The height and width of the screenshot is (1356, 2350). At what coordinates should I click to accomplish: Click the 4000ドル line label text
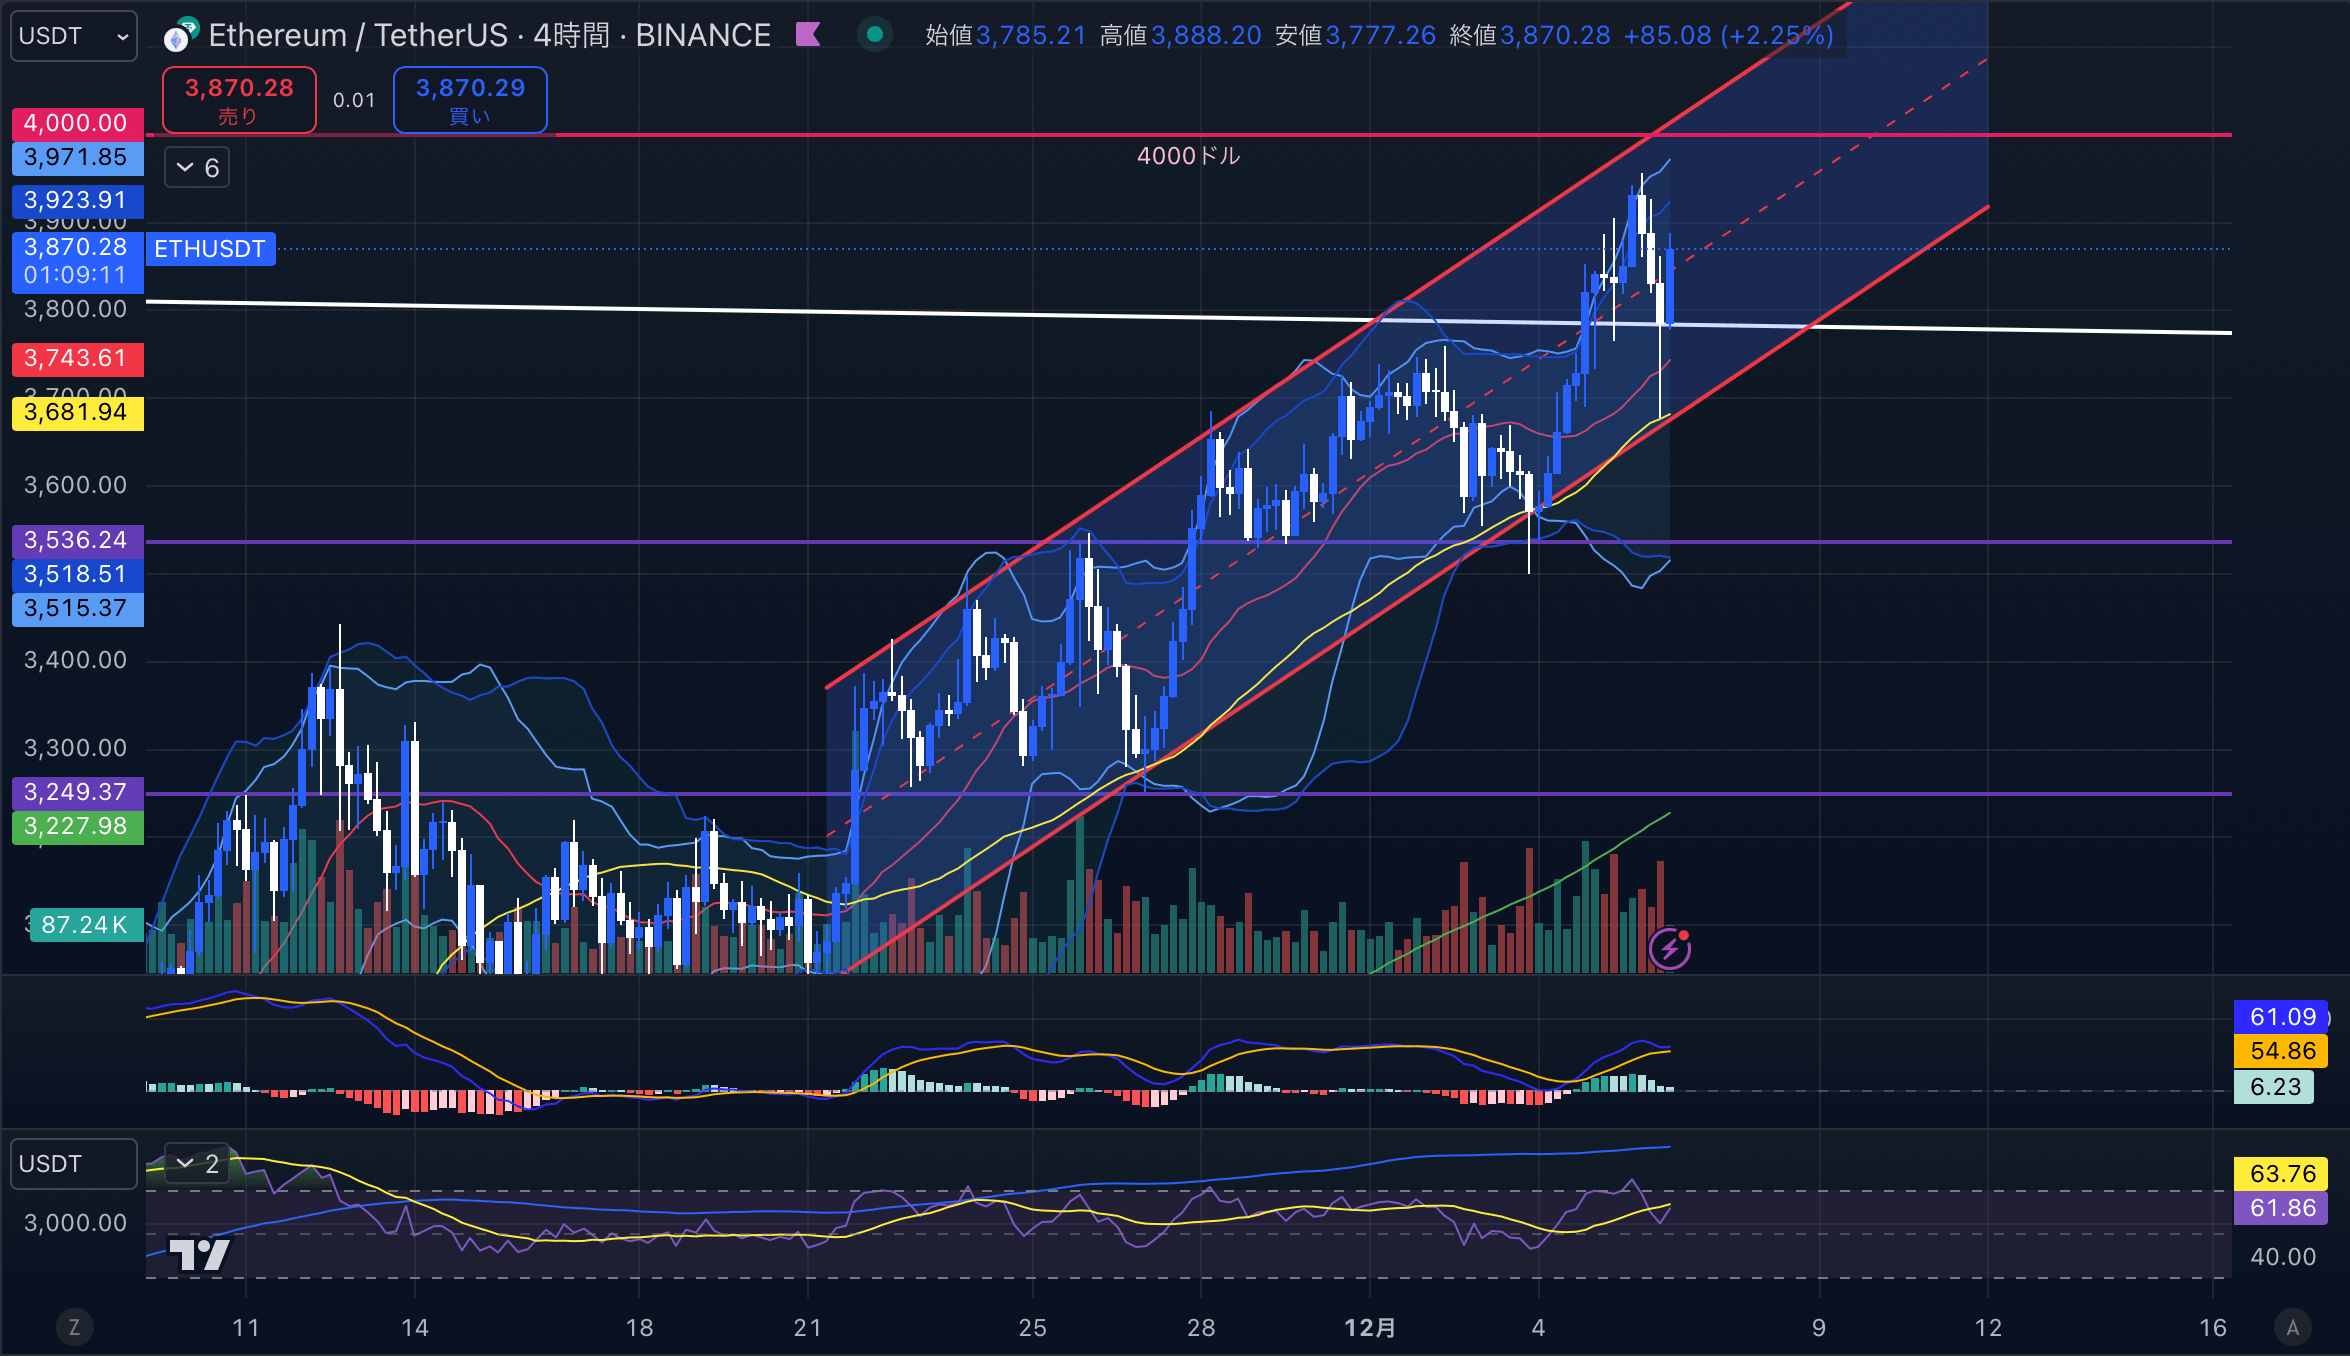tap(1188, 156)
